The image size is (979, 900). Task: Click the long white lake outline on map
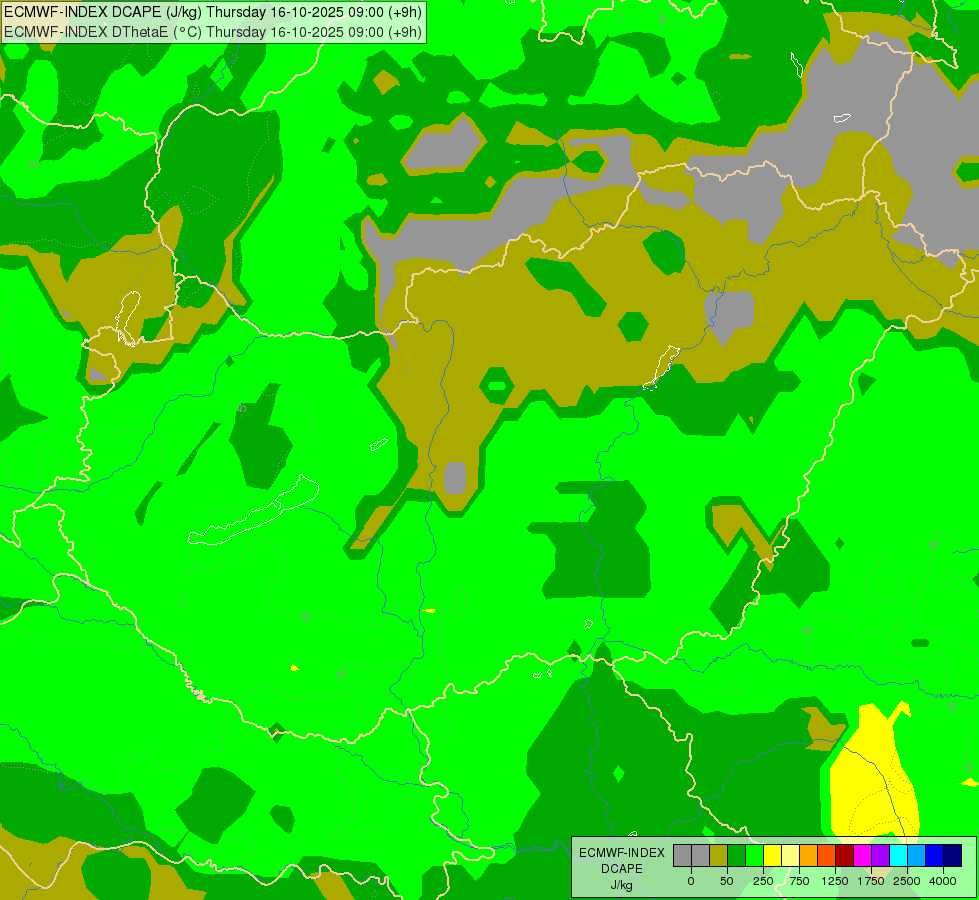click(x=253, y=511)
